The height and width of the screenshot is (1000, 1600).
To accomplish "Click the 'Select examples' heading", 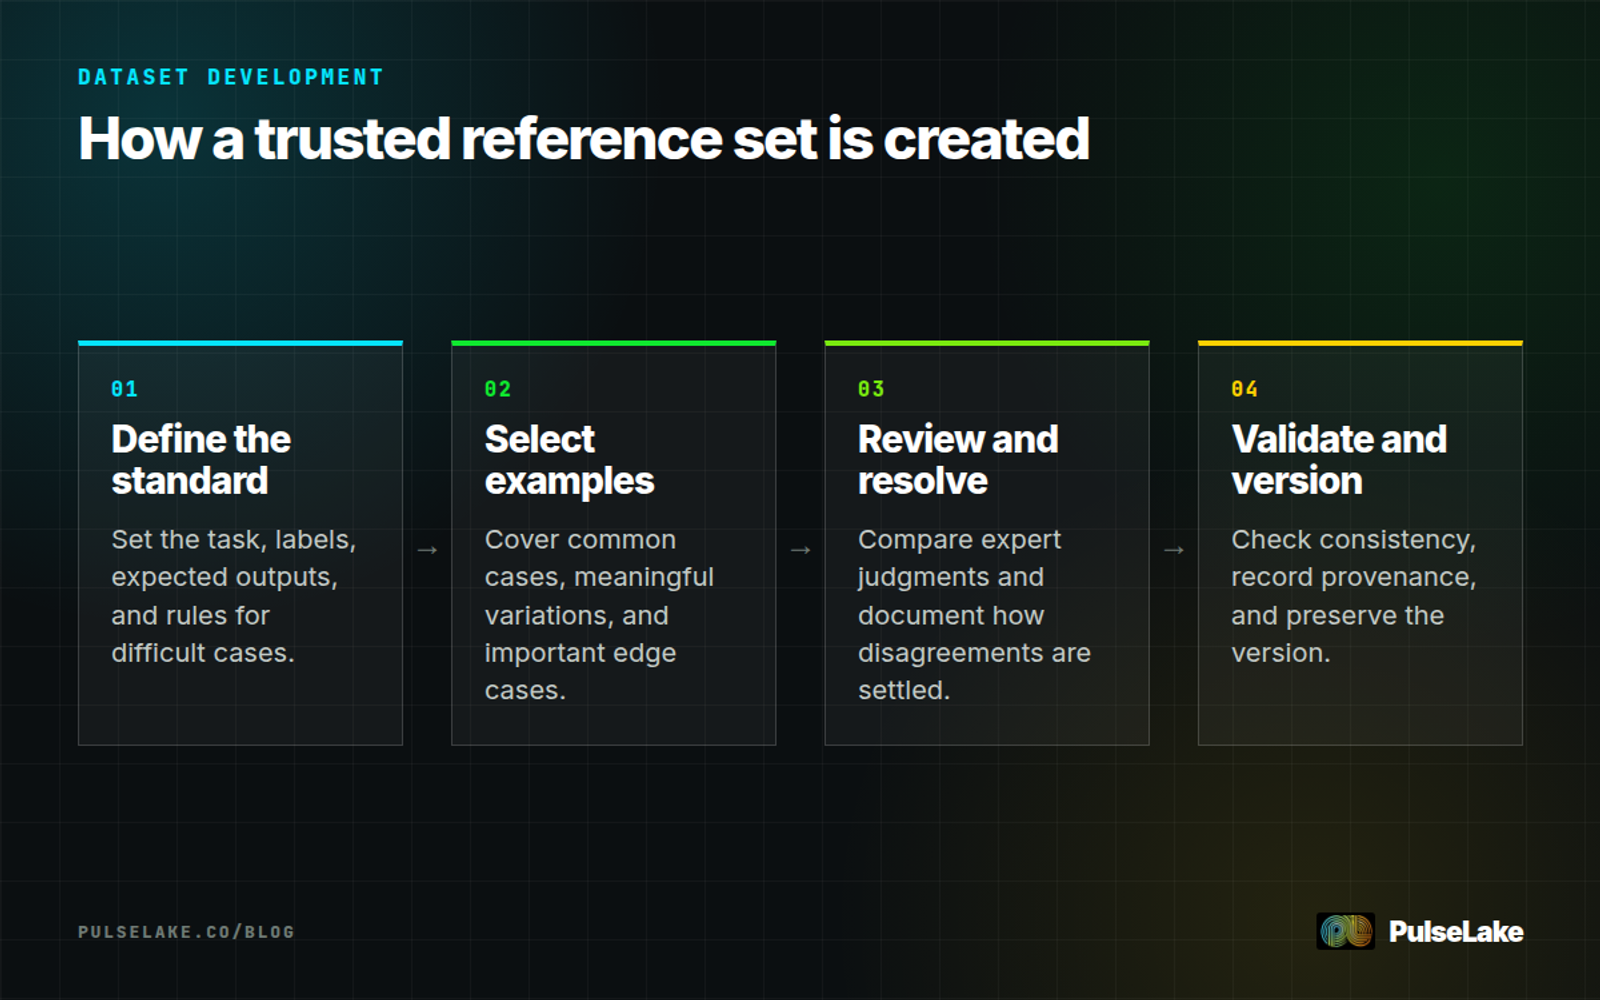I will [x=569, y=460].
